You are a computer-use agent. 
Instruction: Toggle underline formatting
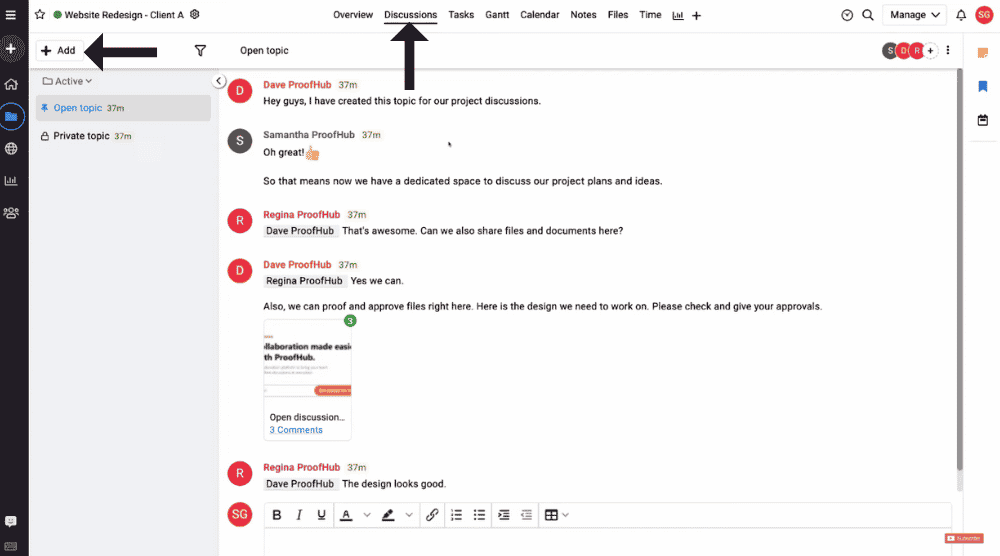[x=321, y=515]
